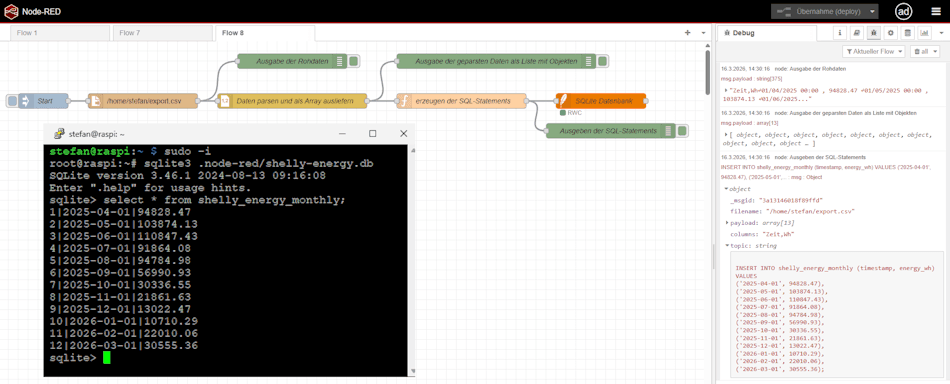Open the deploy options dropdown arrow
Viewport: 950px width, 384px height.
pyautogui.click(x=871, y=12)
